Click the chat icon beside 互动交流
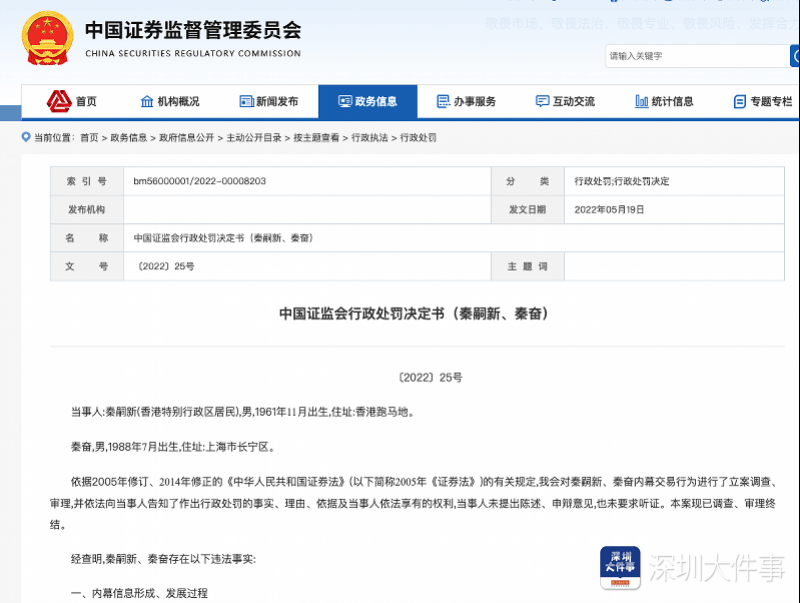800x603 pixels. coord(542,102)
